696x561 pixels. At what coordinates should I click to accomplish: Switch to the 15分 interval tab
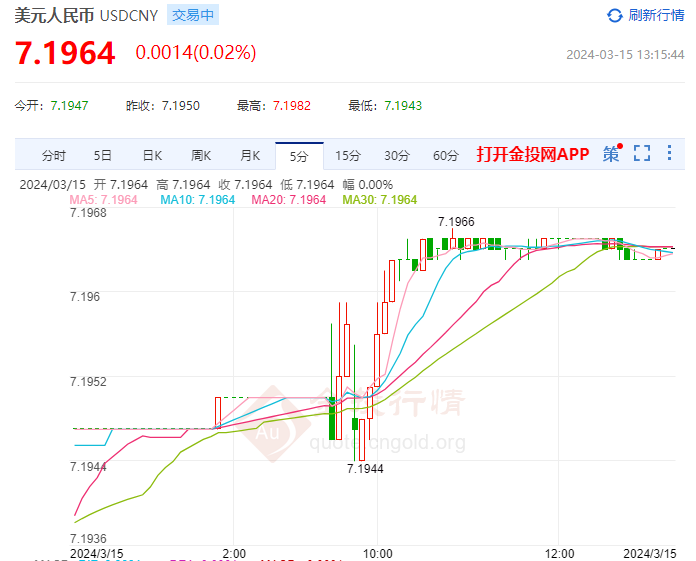(x=348, y=156)
